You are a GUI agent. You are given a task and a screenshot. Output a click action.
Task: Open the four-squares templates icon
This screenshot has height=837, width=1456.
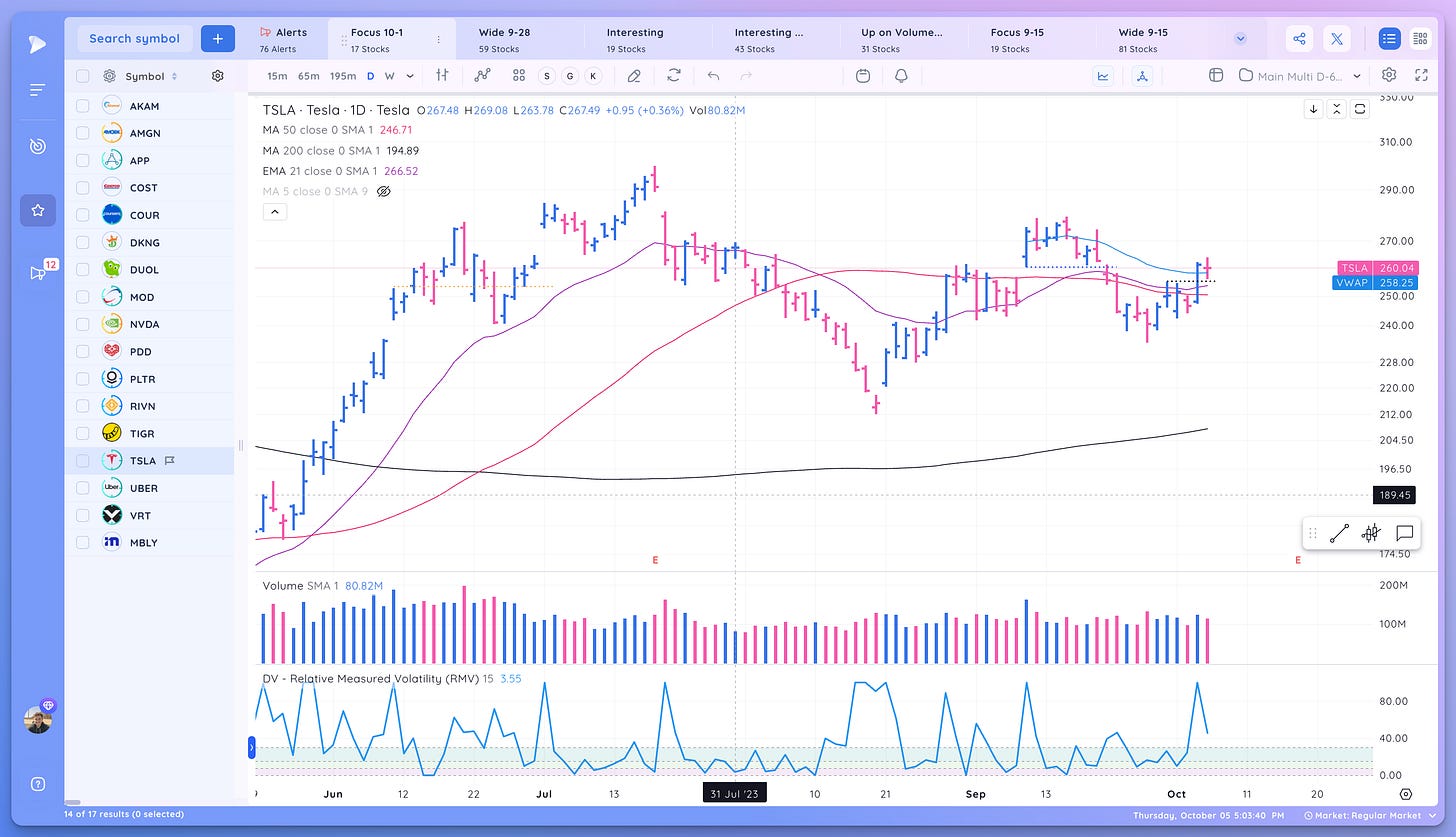518,75
